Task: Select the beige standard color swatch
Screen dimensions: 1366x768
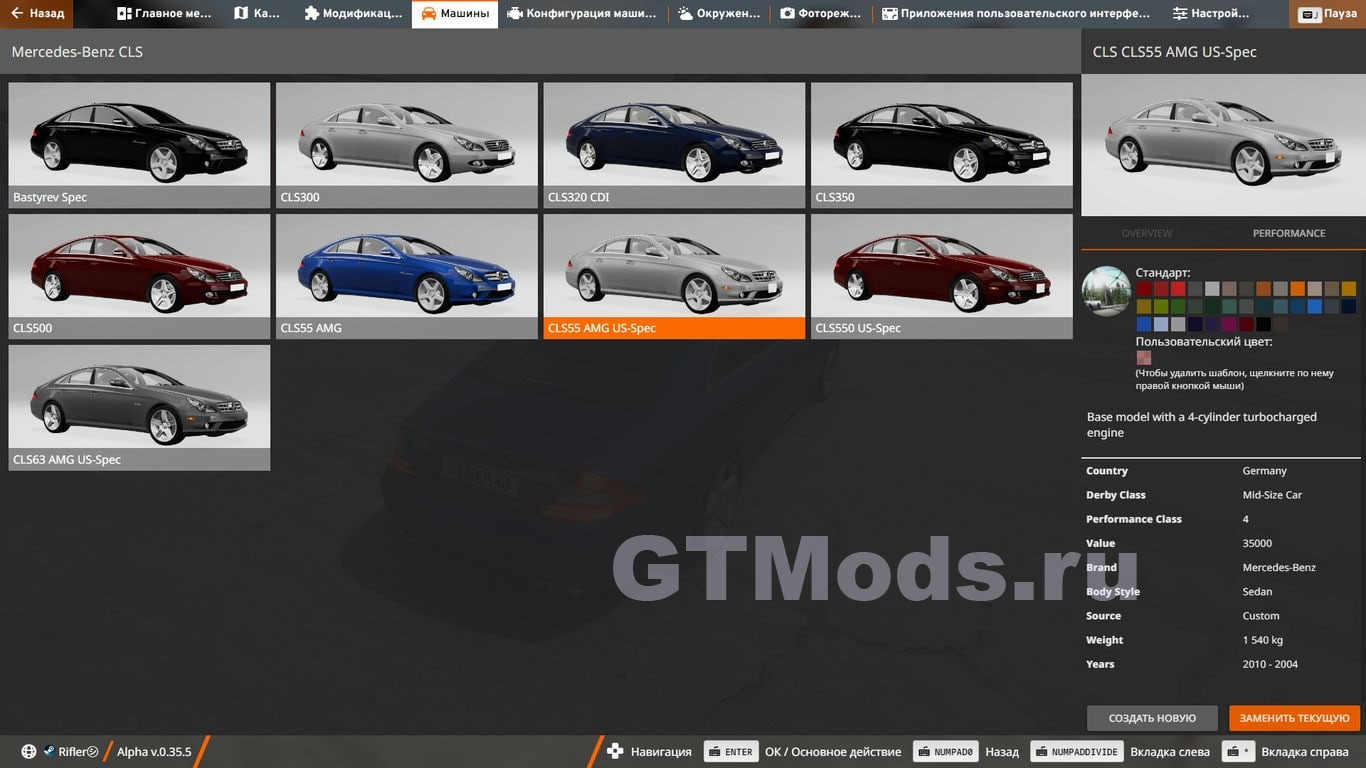Action: click(x=1315, y=289)
